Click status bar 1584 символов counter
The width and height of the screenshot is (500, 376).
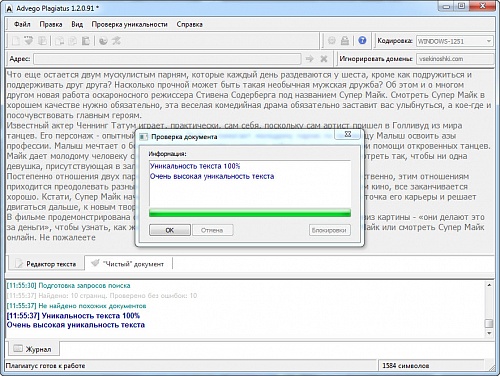[406, 366]
